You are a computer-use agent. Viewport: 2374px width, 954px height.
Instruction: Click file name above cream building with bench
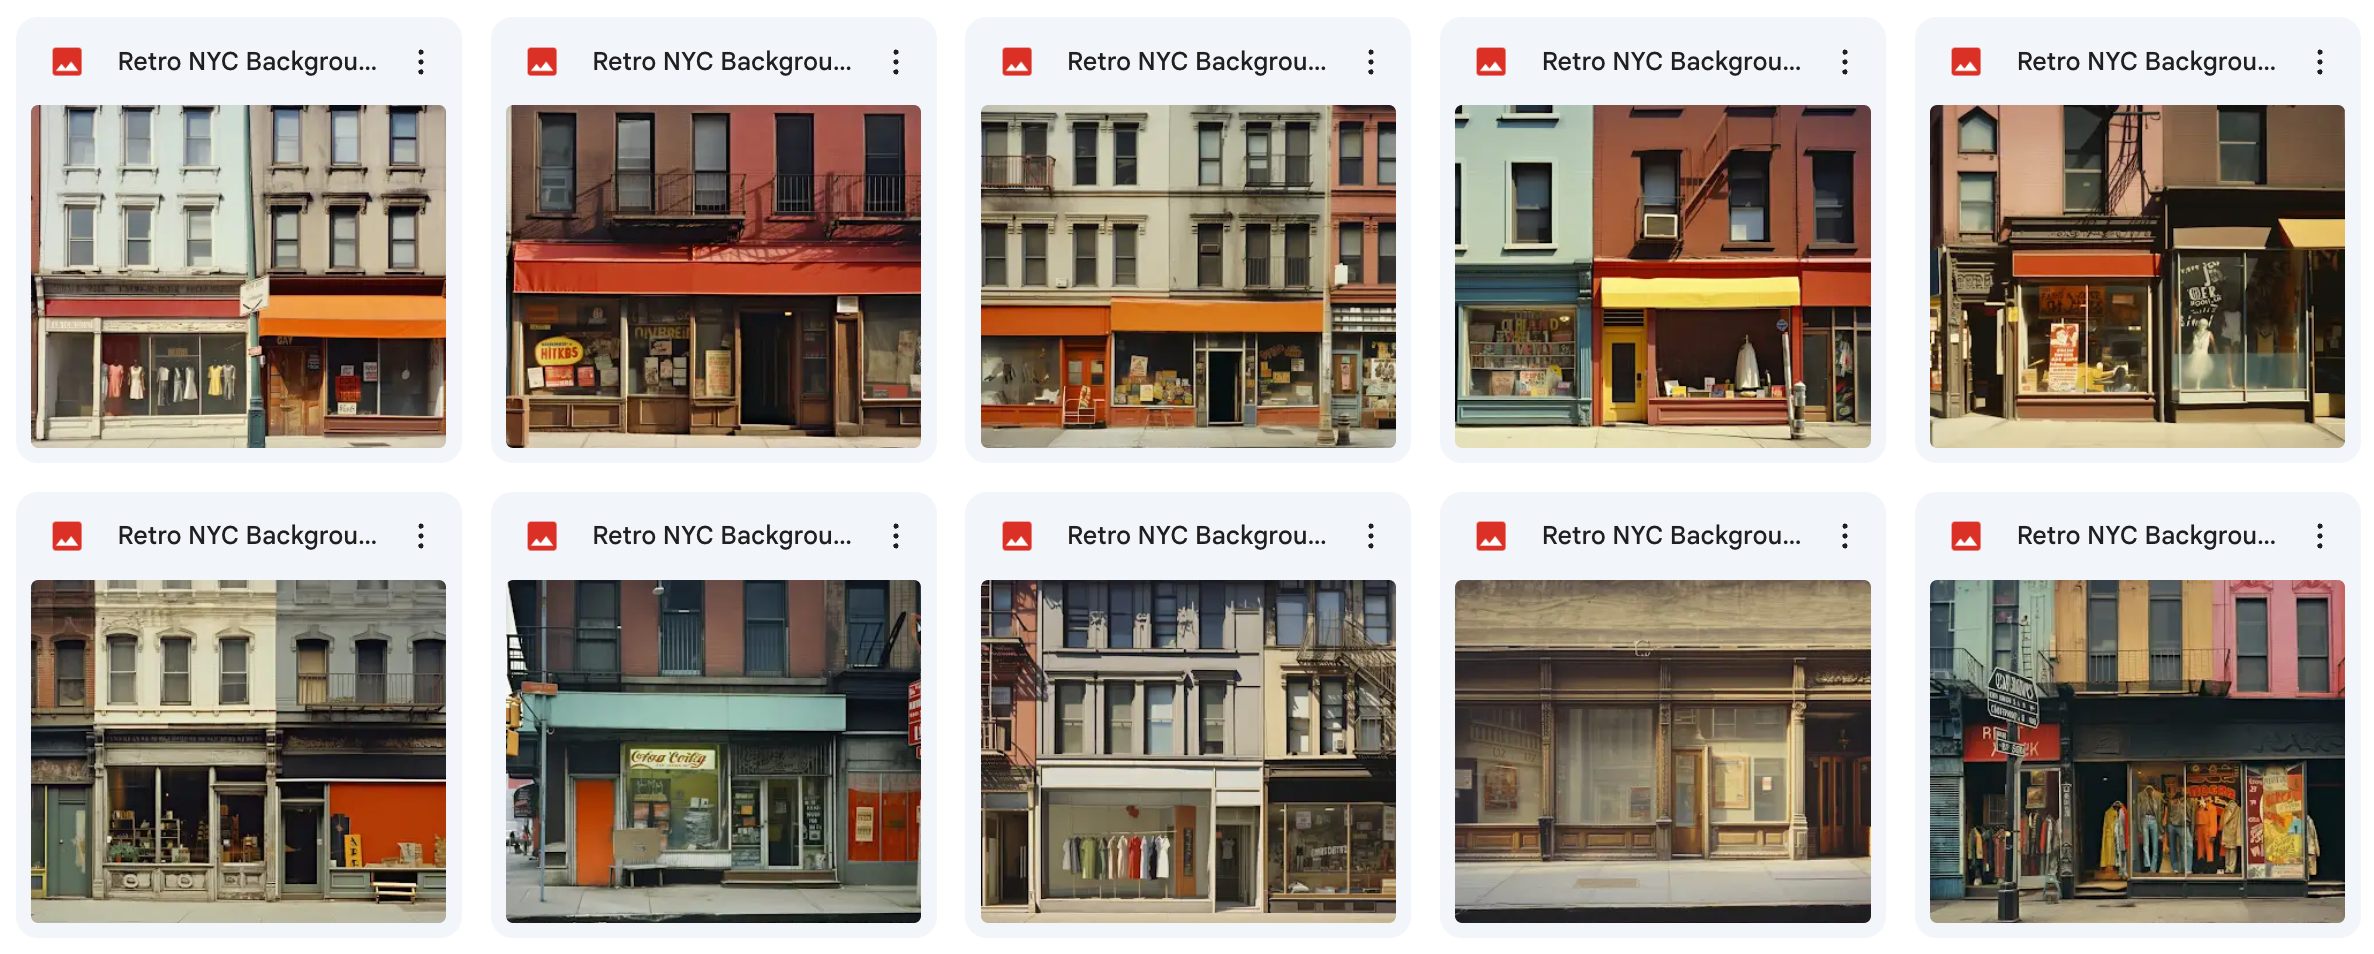point(247,536)
